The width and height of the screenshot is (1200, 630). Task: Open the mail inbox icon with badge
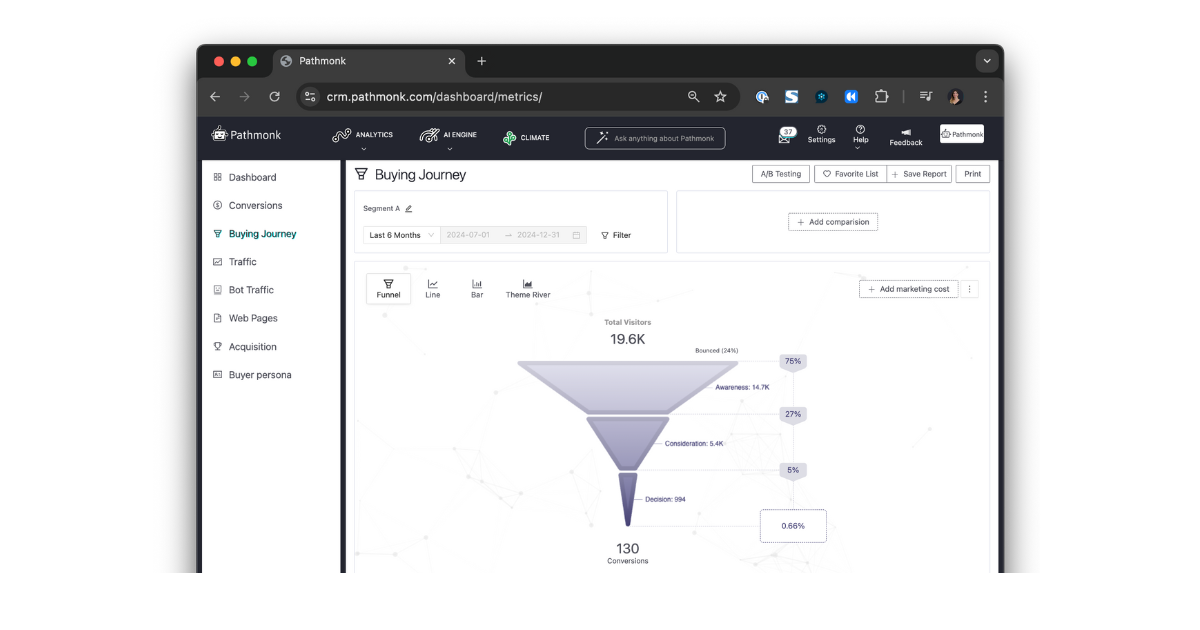(x=786, y=137)
